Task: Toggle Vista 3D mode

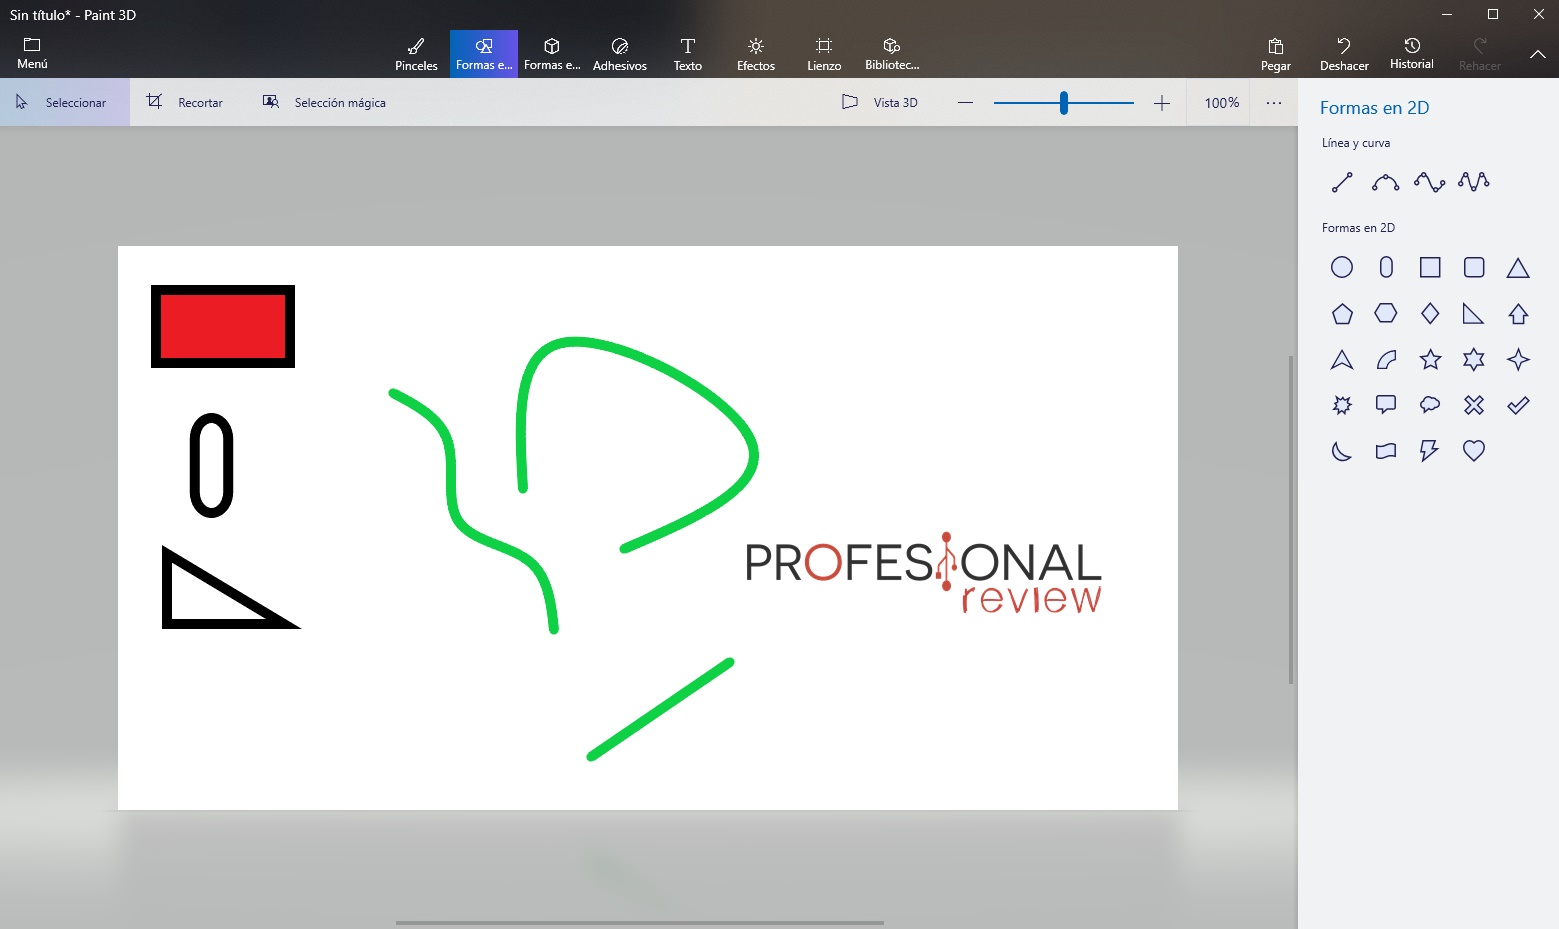Action: (880, 101)
